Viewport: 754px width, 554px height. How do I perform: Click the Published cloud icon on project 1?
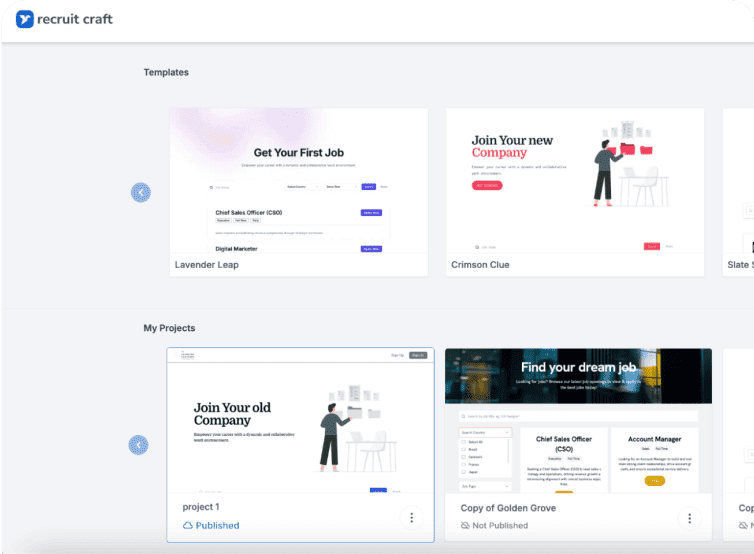pos(187,525)
